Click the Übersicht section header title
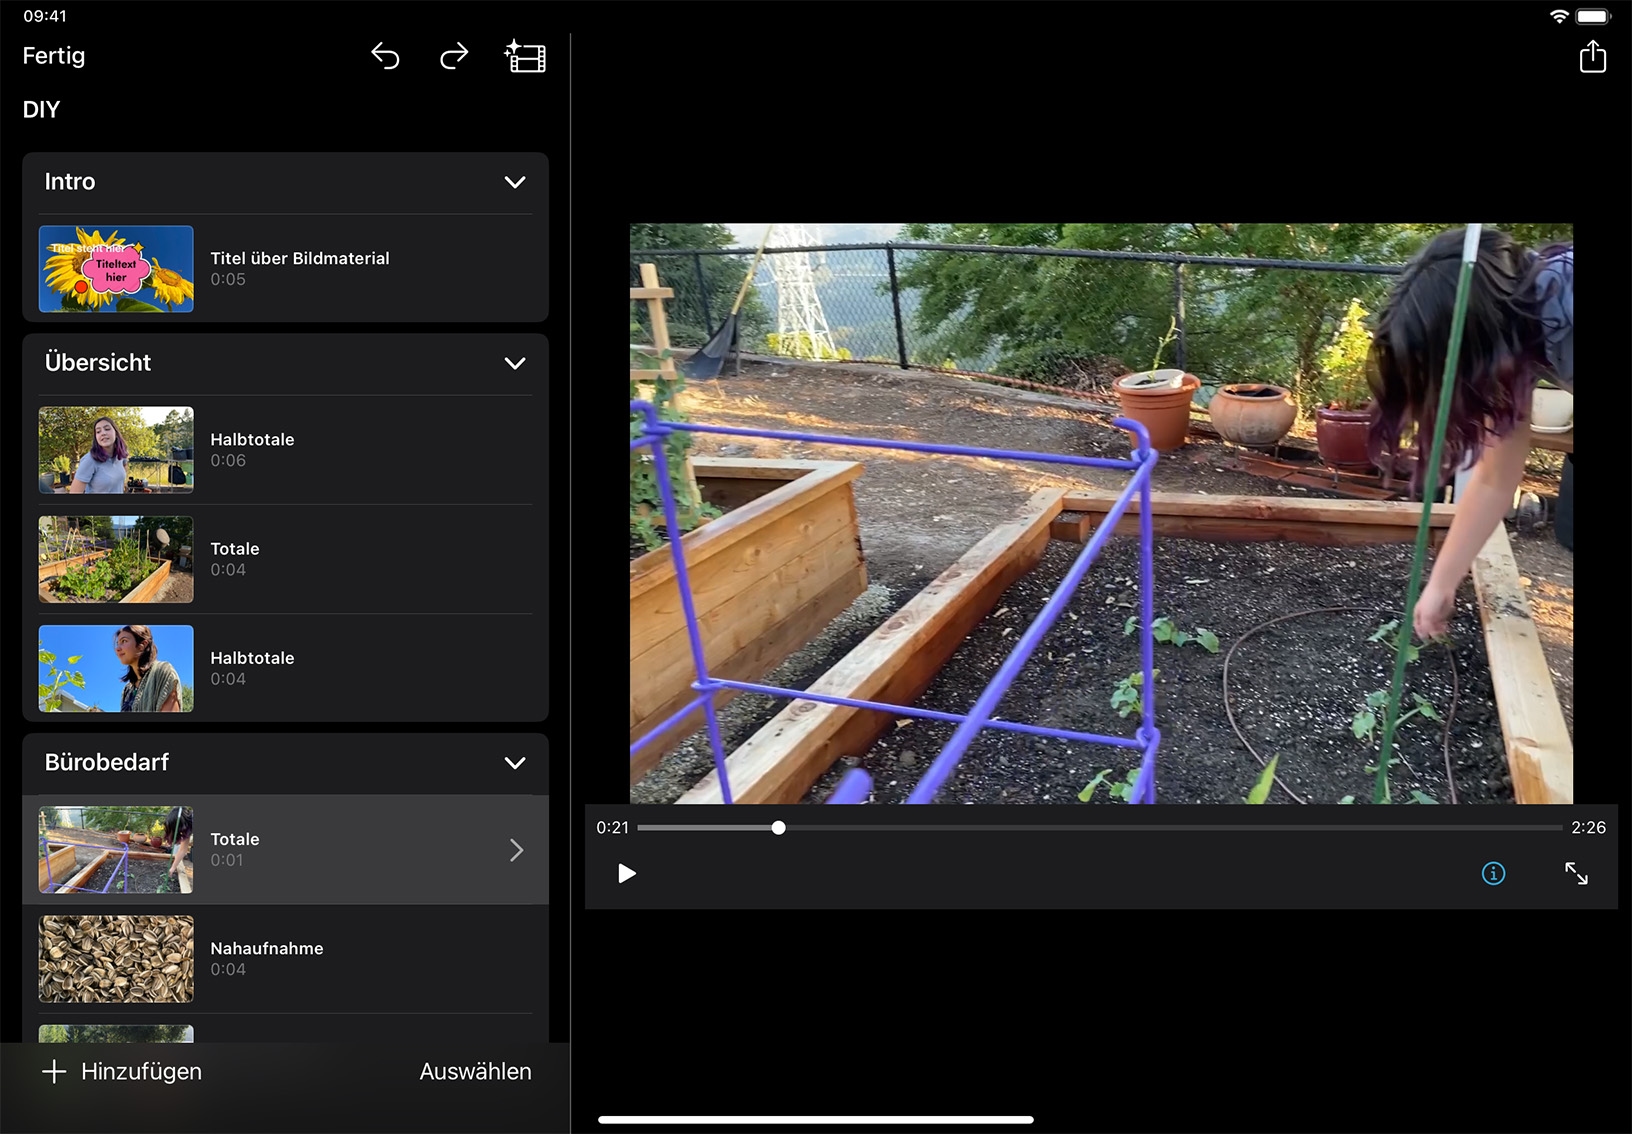The height and width of the screenshot is (1134, 1632). point(98,363)
